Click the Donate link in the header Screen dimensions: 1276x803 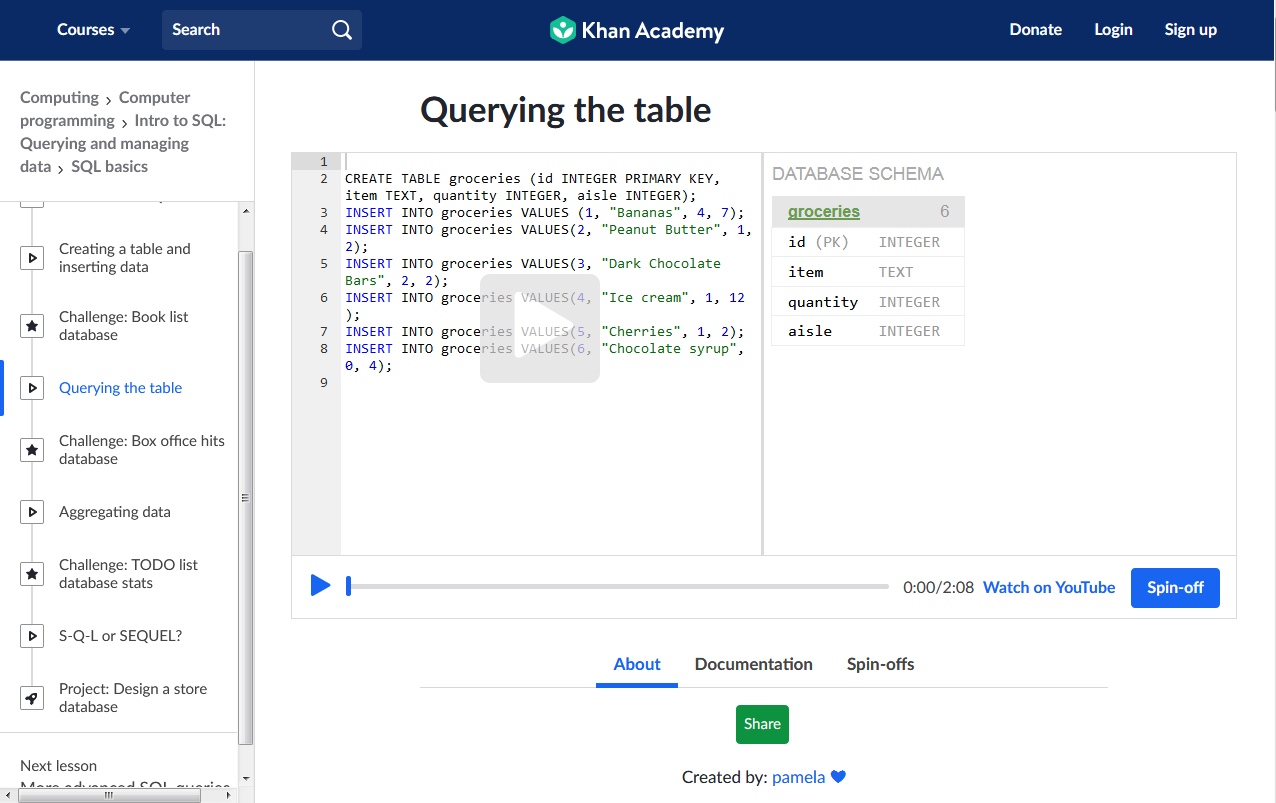pos(1036,30)
